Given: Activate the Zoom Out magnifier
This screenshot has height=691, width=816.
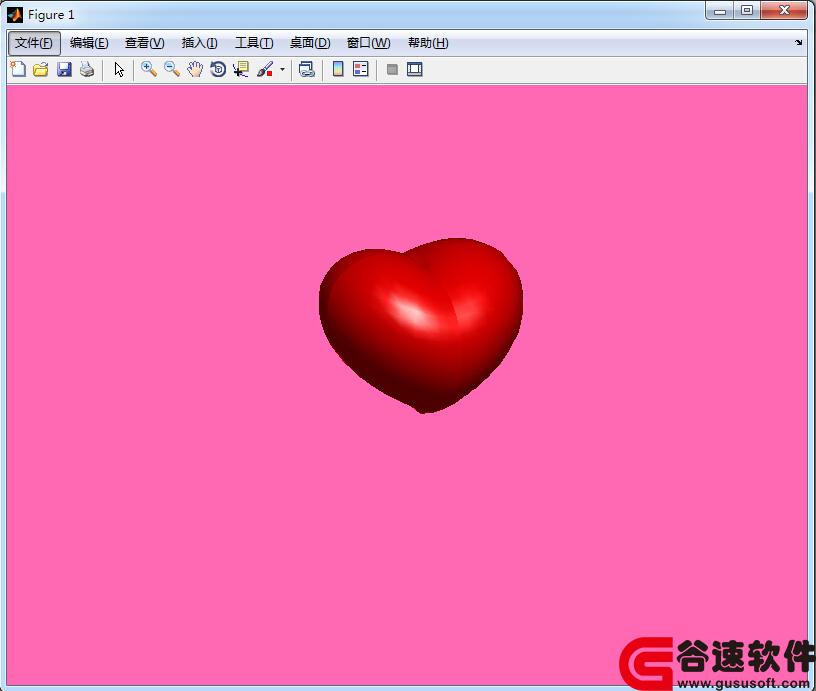Looking at the screenshot, I should point(172,69).
